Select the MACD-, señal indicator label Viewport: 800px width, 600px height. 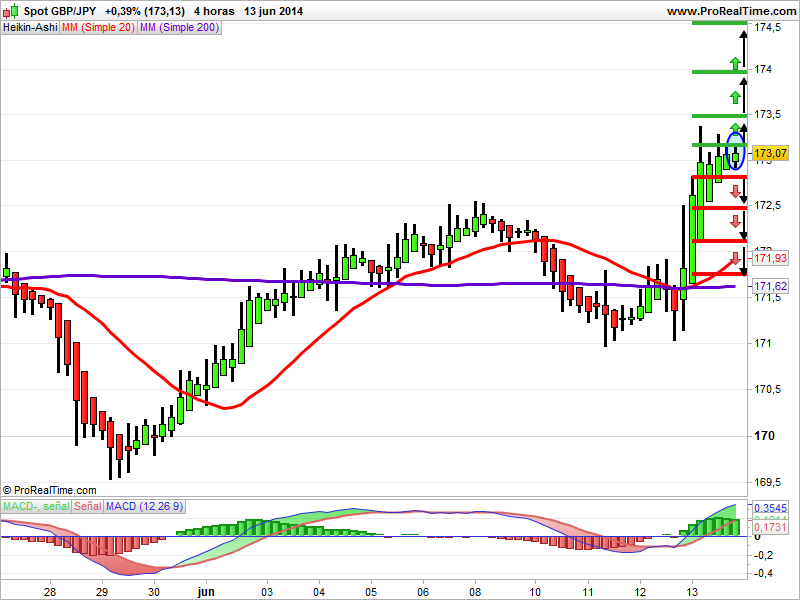36,506
